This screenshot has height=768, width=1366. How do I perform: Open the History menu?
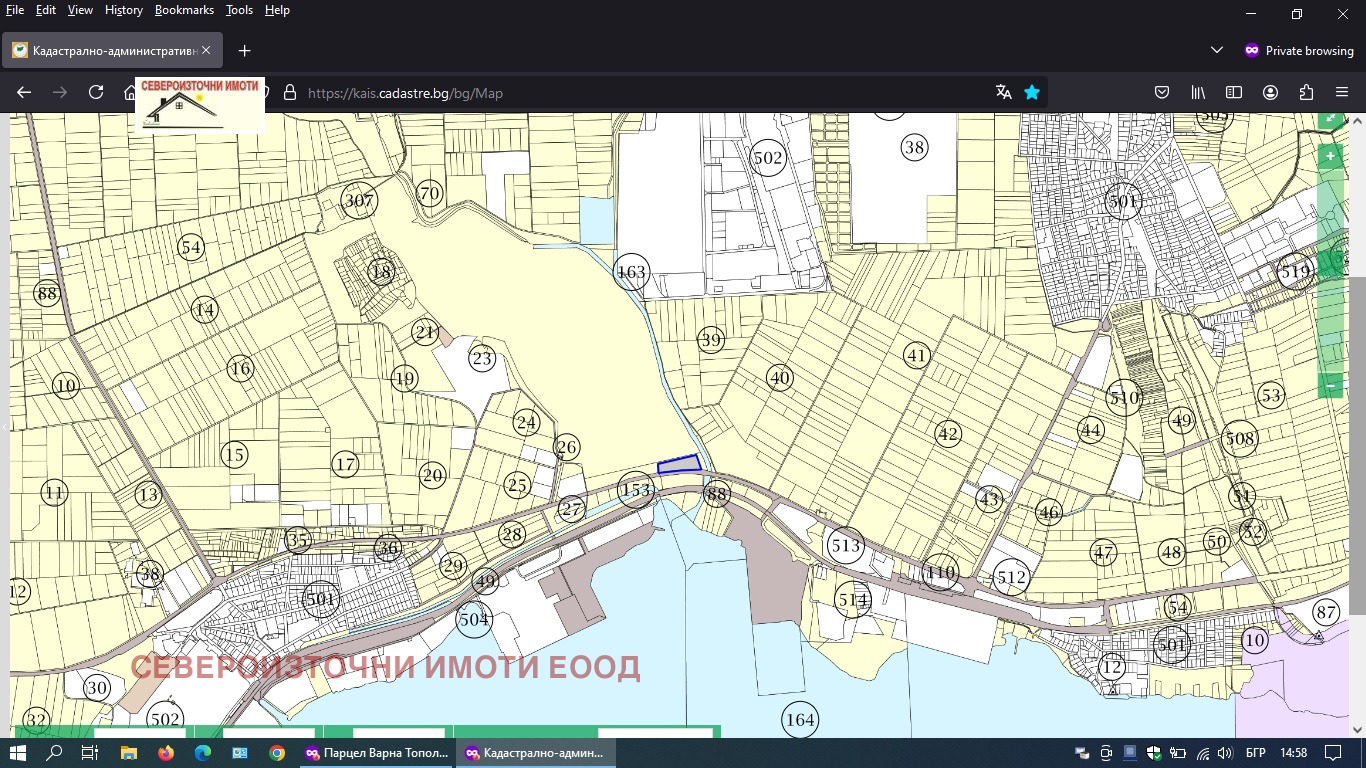point(123,10)
